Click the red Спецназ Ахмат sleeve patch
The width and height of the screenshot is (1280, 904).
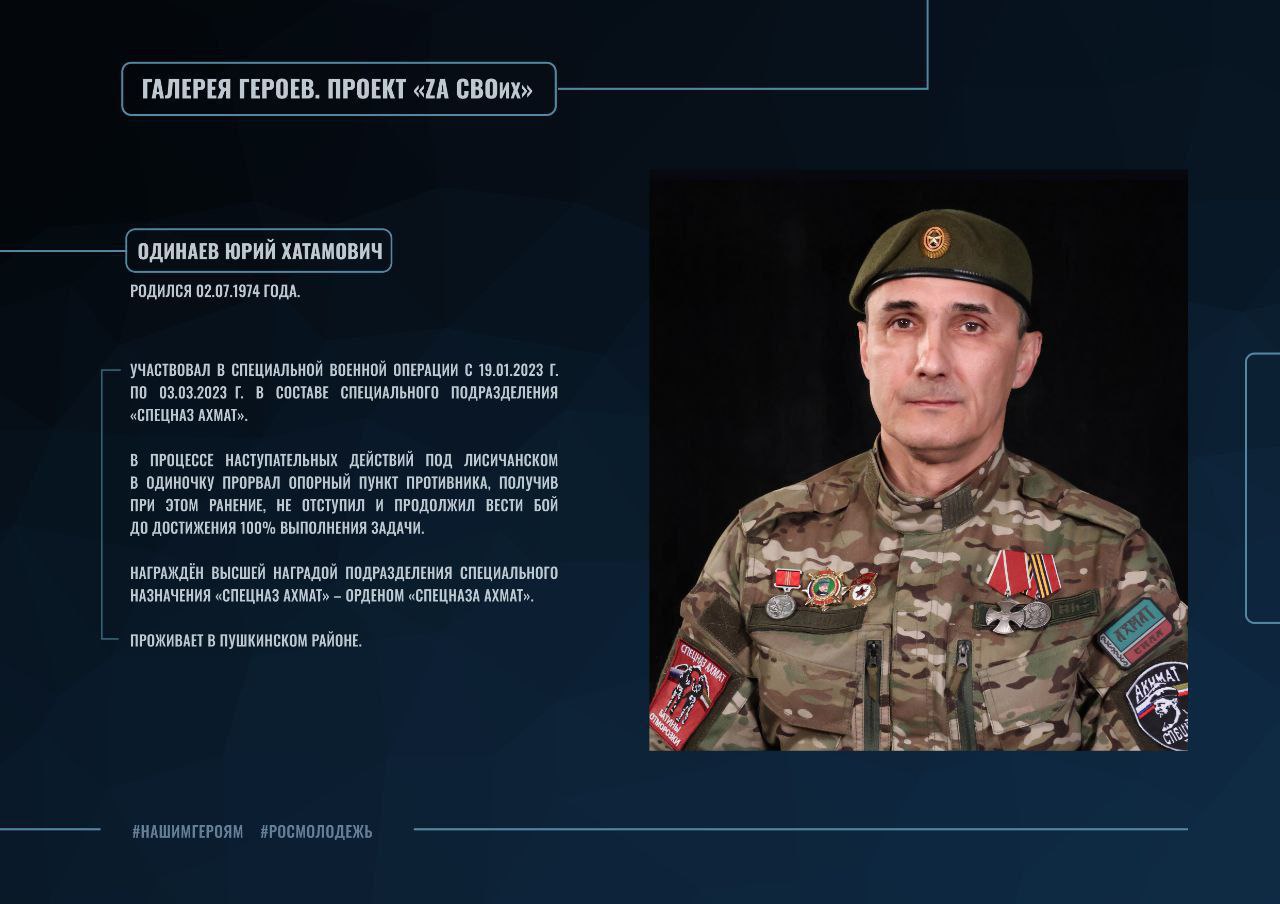(686, 690)
